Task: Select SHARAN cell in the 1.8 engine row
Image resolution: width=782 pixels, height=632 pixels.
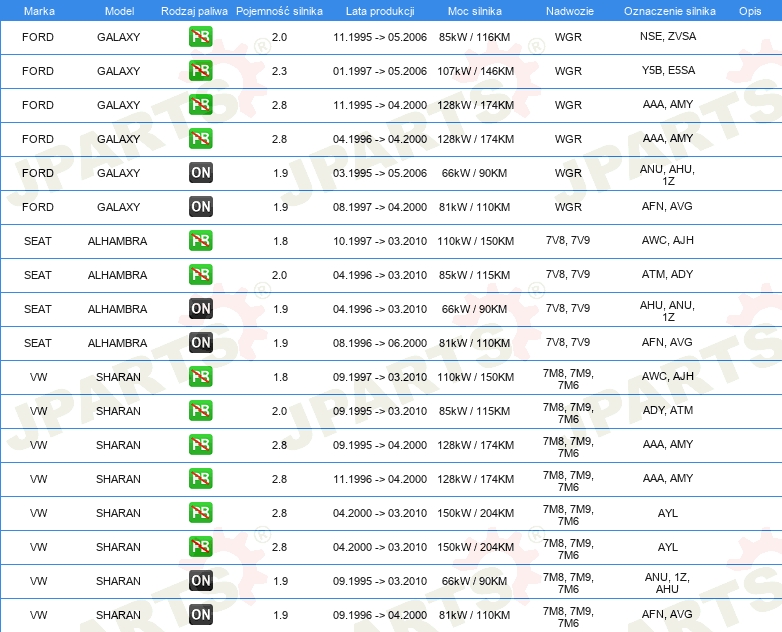Action: tap(118, 377)
